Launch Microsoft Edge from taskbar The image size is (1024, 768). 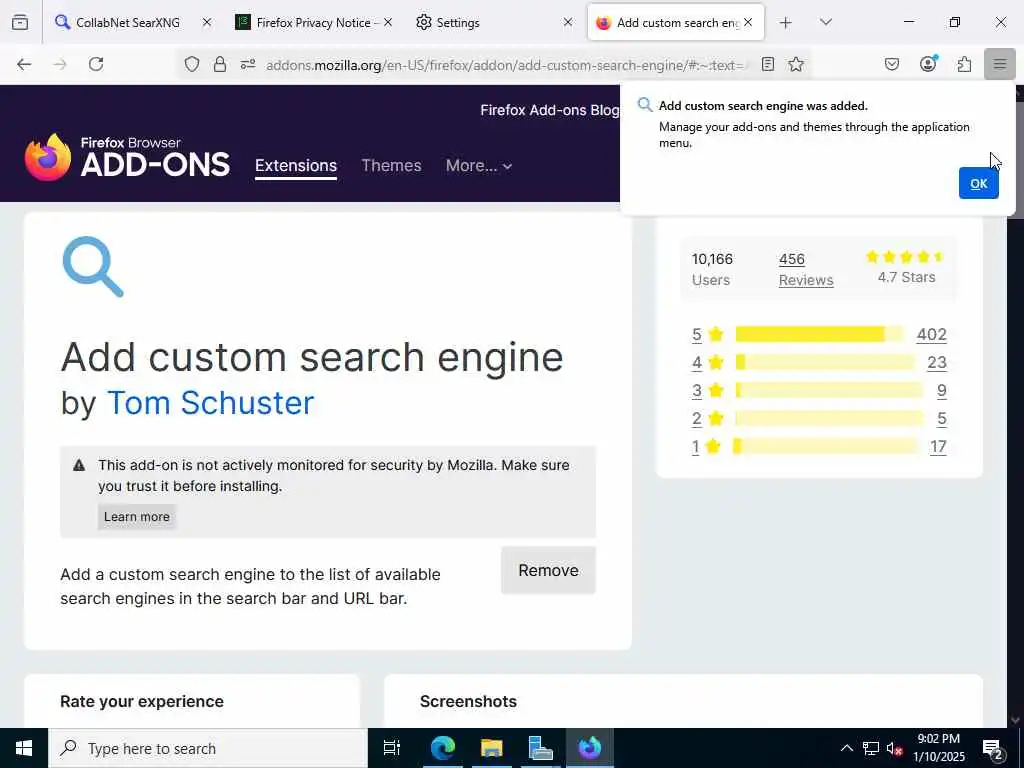click(x=443, y=748)
